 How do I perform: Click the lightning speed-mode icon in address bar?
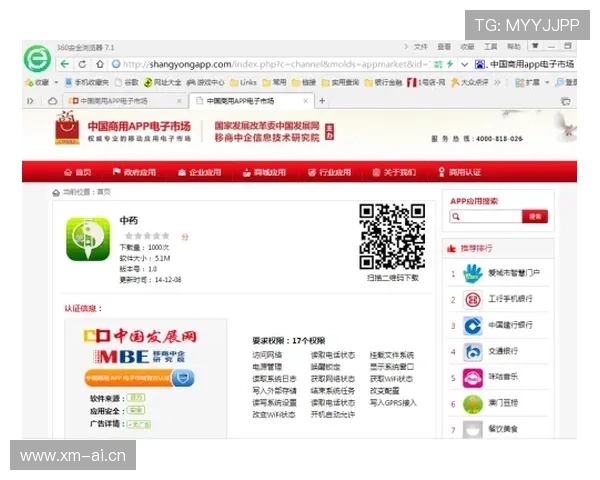(x=450, y=64)
